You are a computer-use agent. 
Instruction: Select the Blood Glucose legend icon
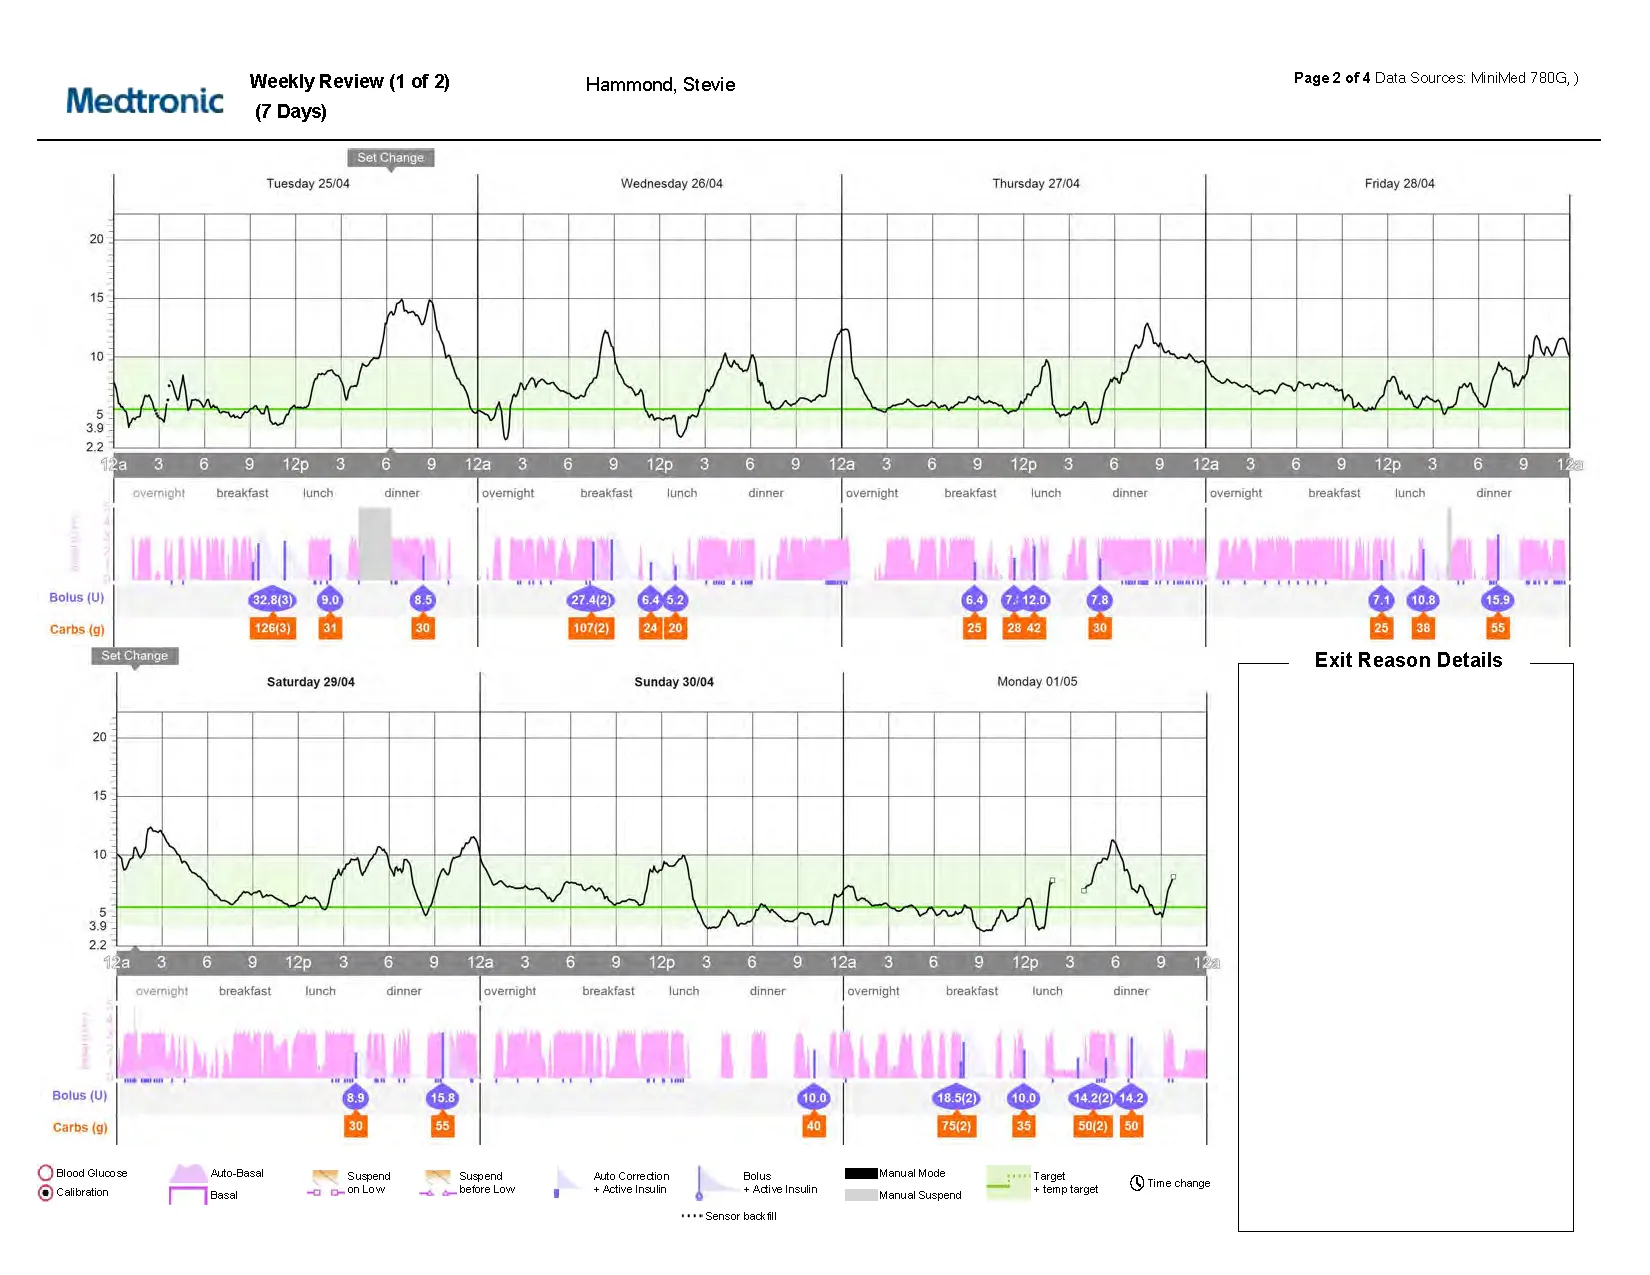coord(47,1172)
